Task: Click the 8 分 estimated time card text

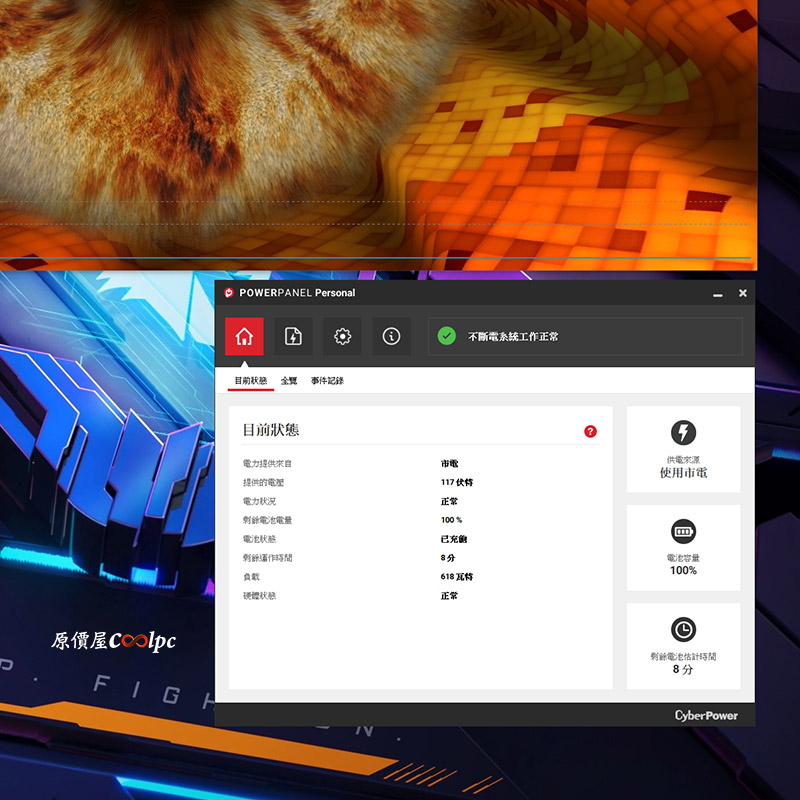Action: [x=683, y=669]
